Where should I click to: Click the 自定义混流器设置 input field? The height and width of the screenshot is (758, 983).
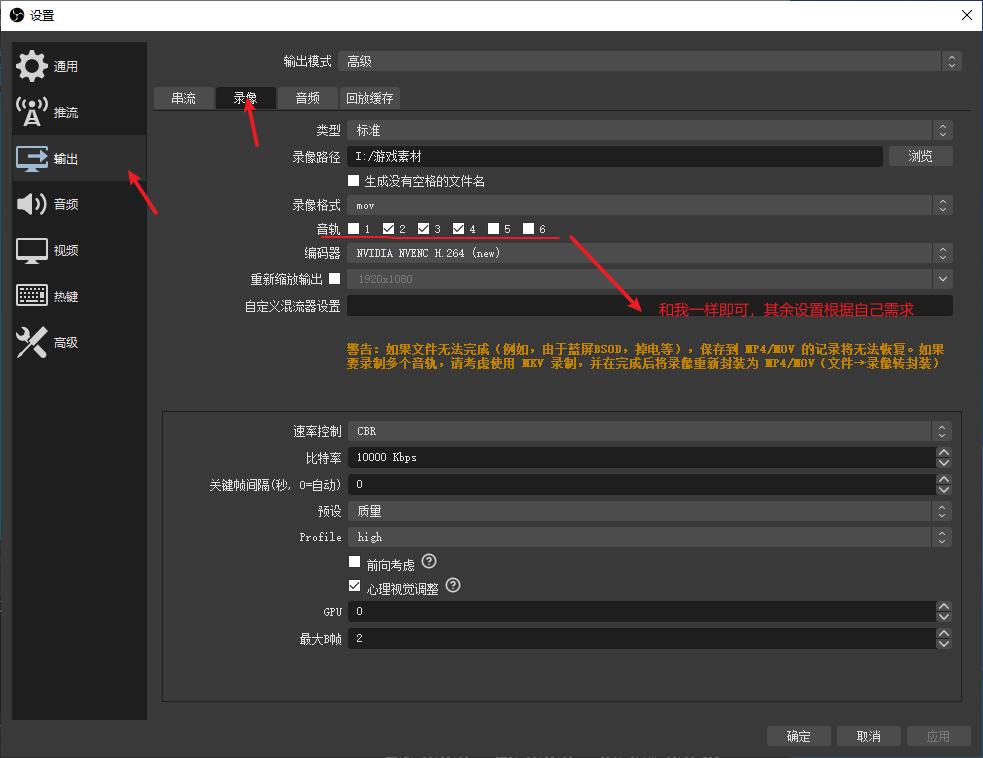coord(649,305)
